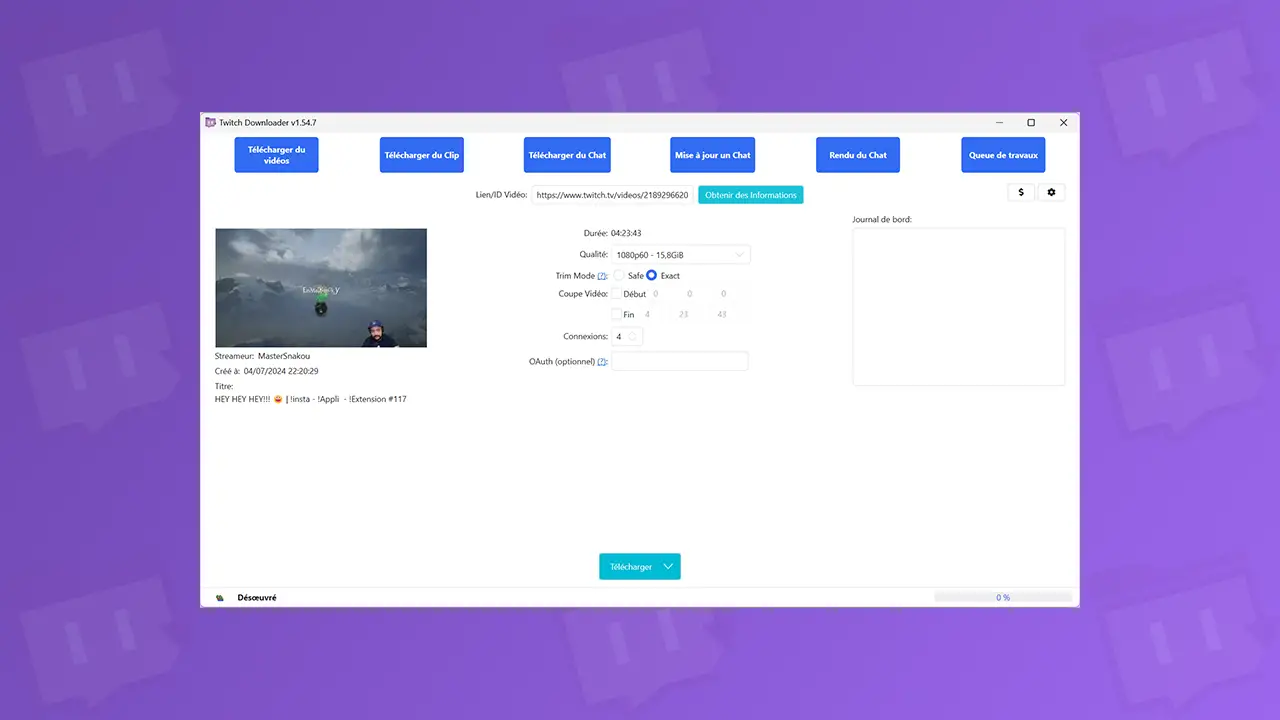This screenshot has width=1280, height=720.
Task: Open the Mise à jour un Chat tab
Action: 712,155
